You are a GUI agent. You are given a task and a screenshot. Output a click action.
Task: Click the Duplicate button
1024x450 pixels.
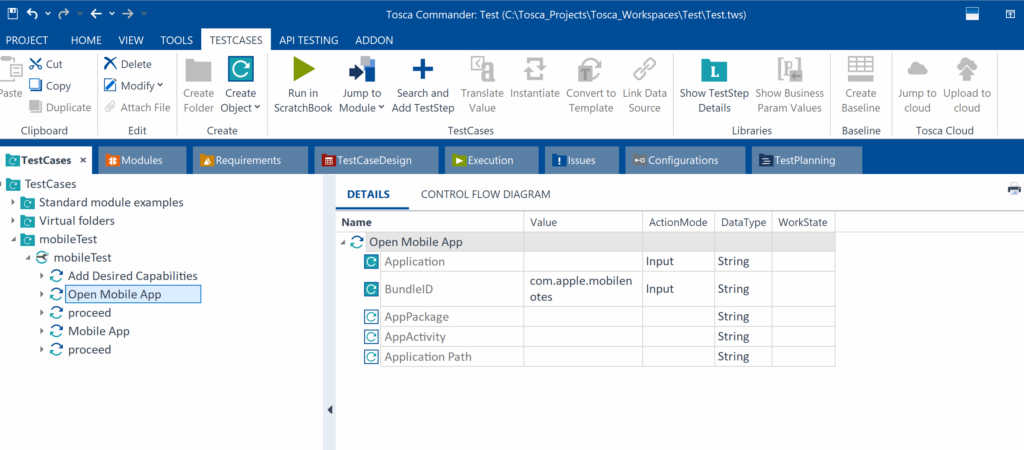[59, 107]
